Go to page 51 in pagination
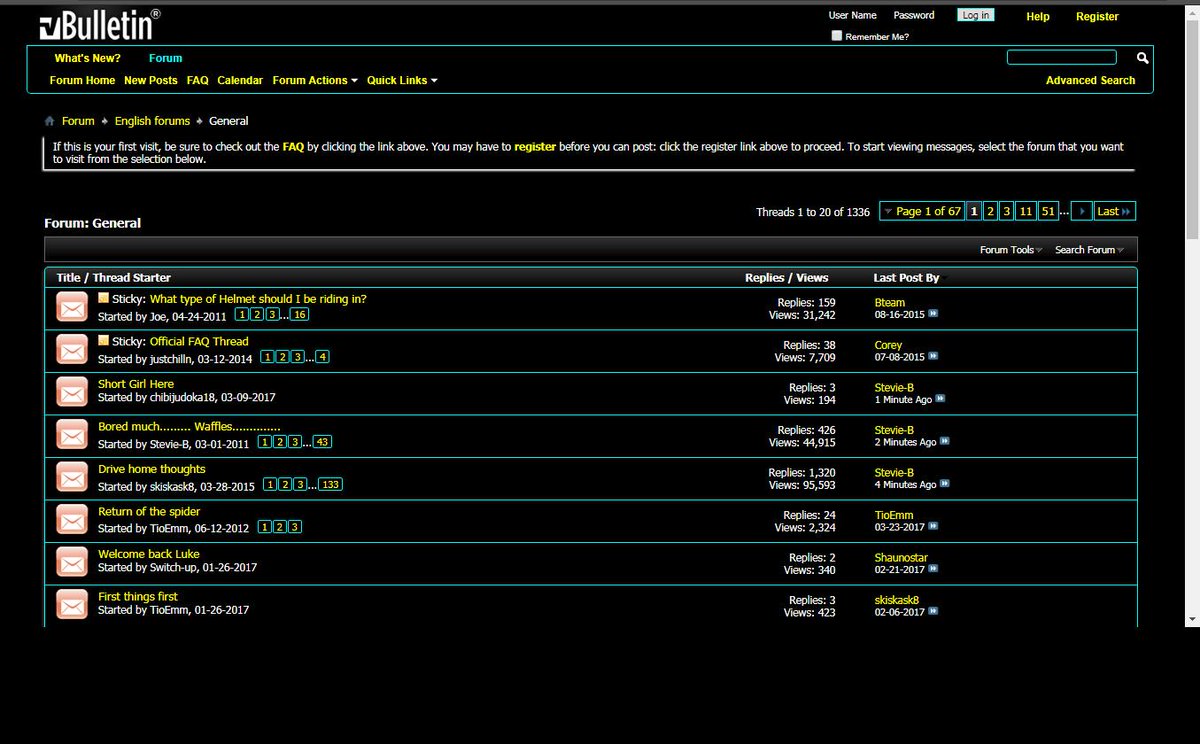This screenshot has width=1200, height=744. point(1048,211)
